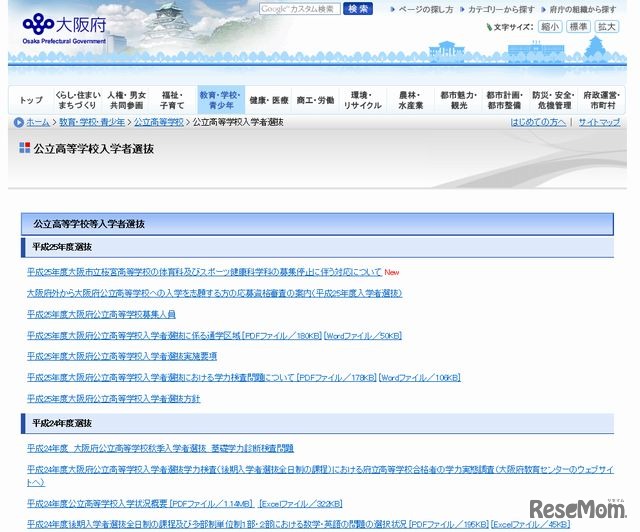Click the red New label

click(x=392, y=272)
